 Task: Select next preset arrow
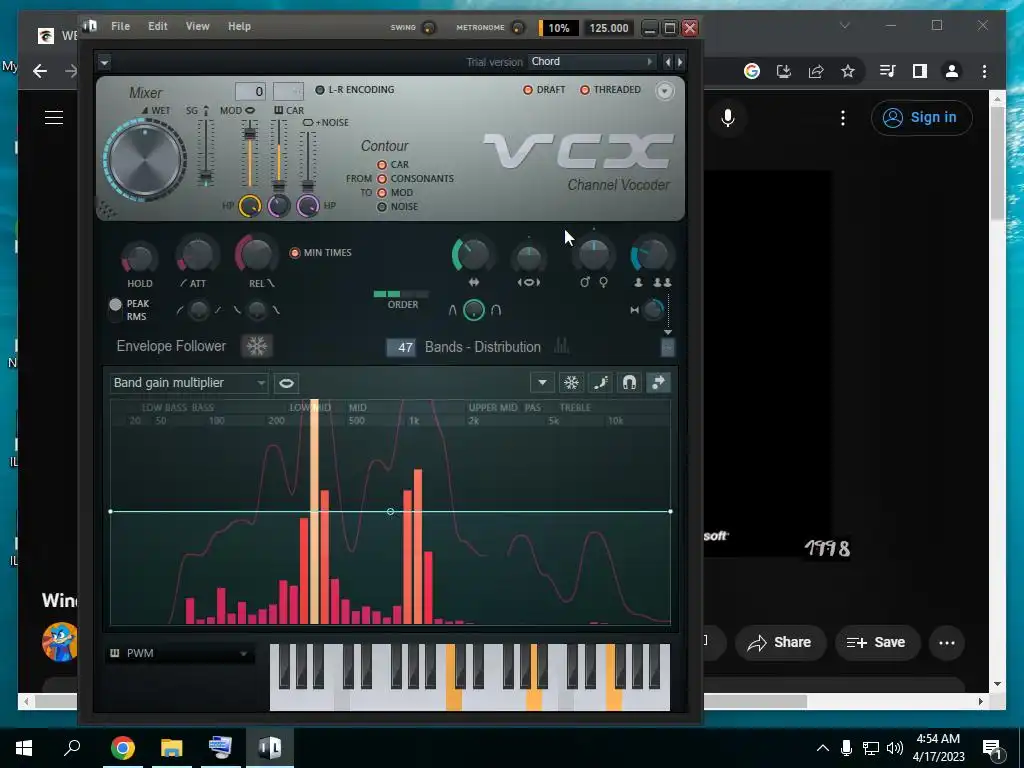(680, 62)
